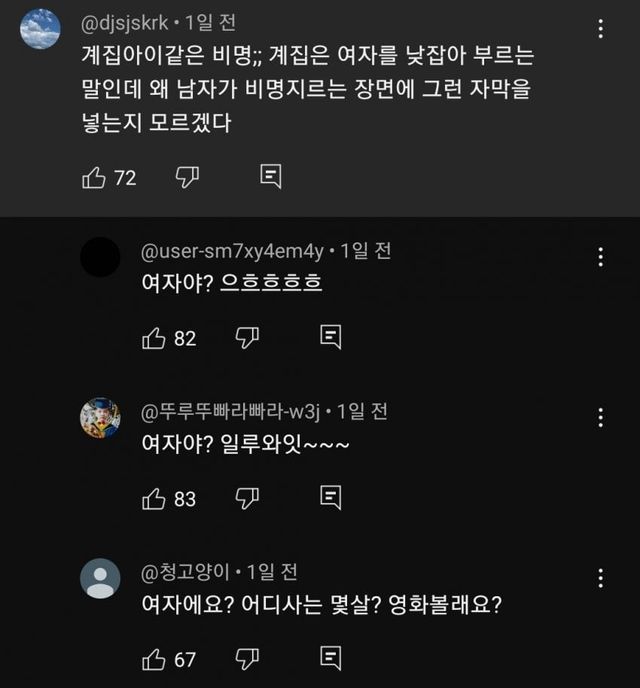Screen dimensions: 640x688
Task: Reply to the @user-sm7xy4em4y comment
Action: coord(331,338)
